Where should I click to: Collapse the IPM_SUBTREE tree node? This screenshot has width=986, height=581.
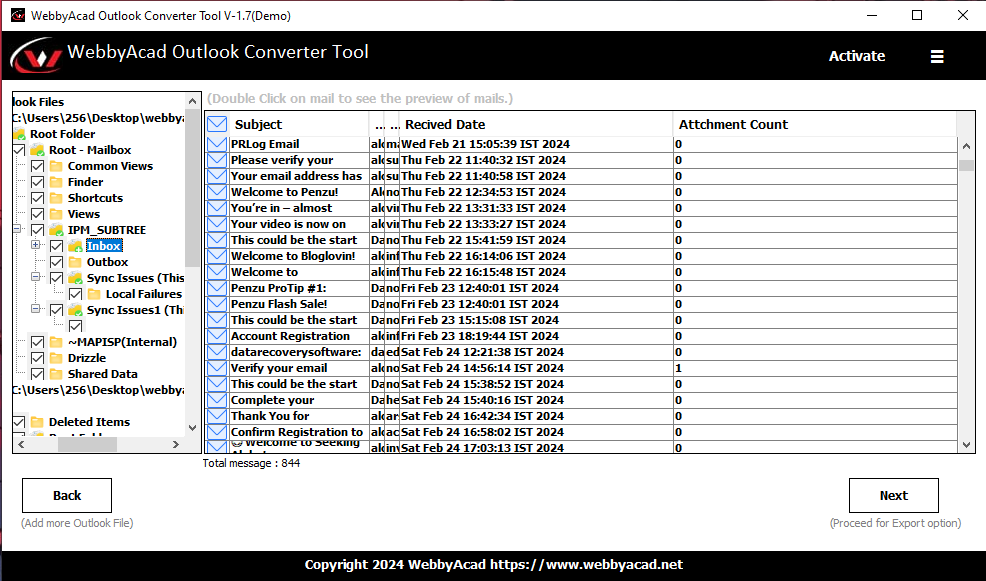(x=17, y=229)
